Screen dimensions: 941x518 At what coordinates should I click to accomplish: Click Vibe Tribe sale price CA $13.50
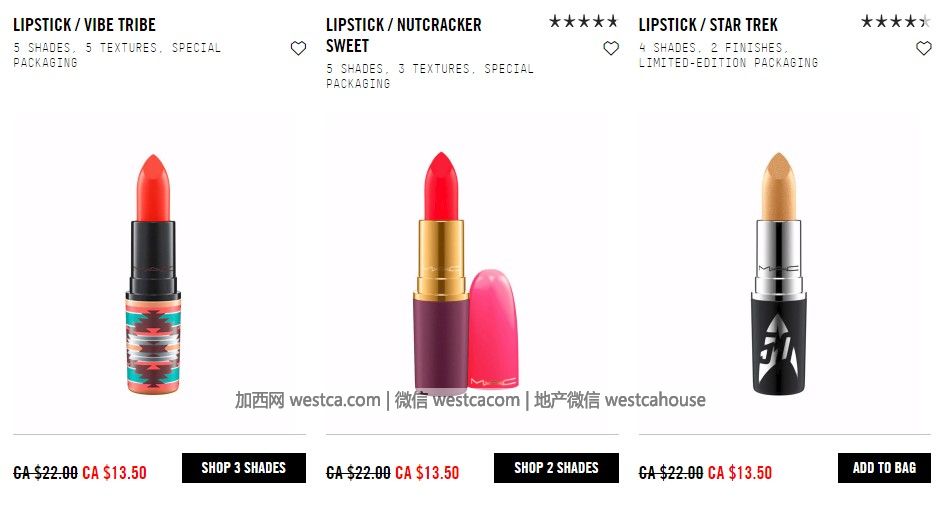(x=115, y=473)
